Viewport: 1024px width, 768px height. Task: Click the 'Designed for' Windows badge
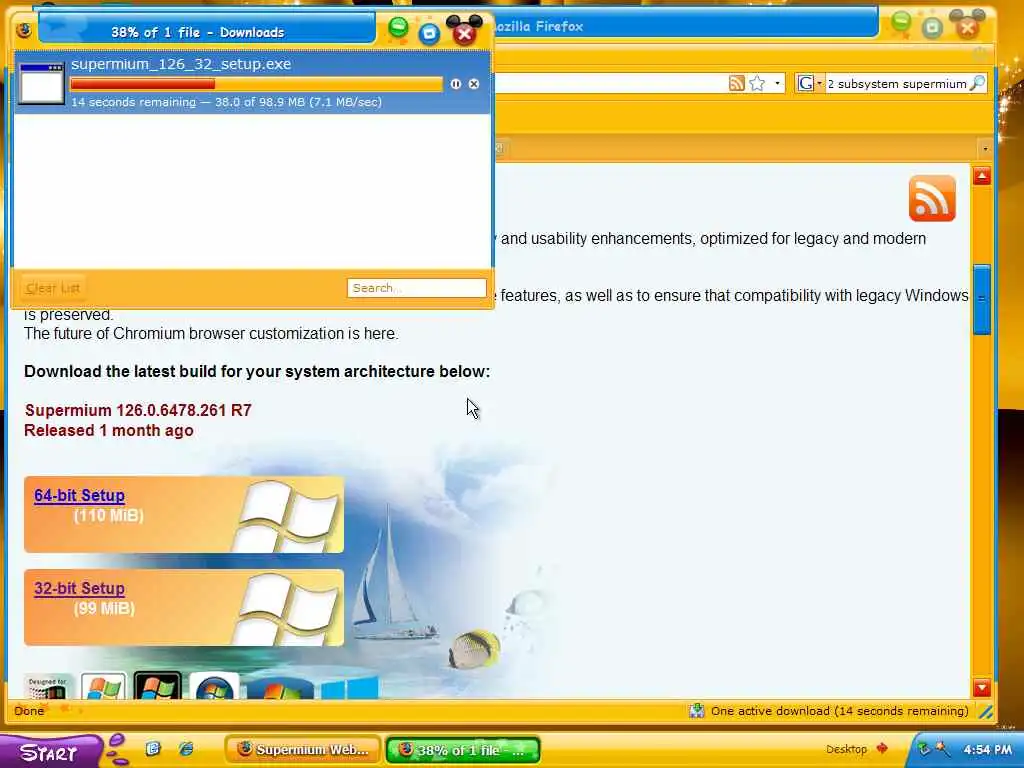(x=46, y=687)
